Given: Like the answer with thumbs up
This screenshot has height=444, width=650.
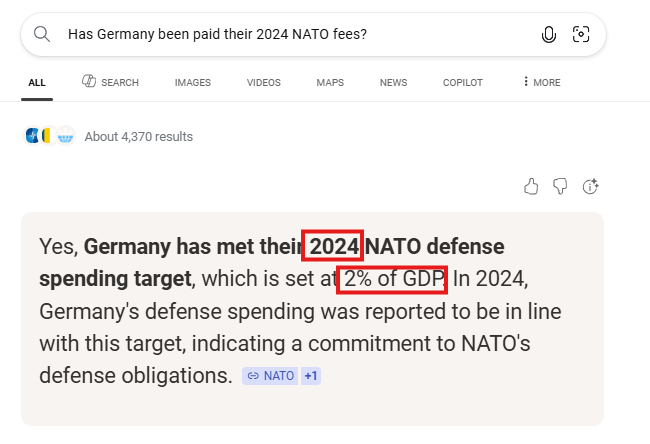Looking at the screenshot, I should 531,186.
